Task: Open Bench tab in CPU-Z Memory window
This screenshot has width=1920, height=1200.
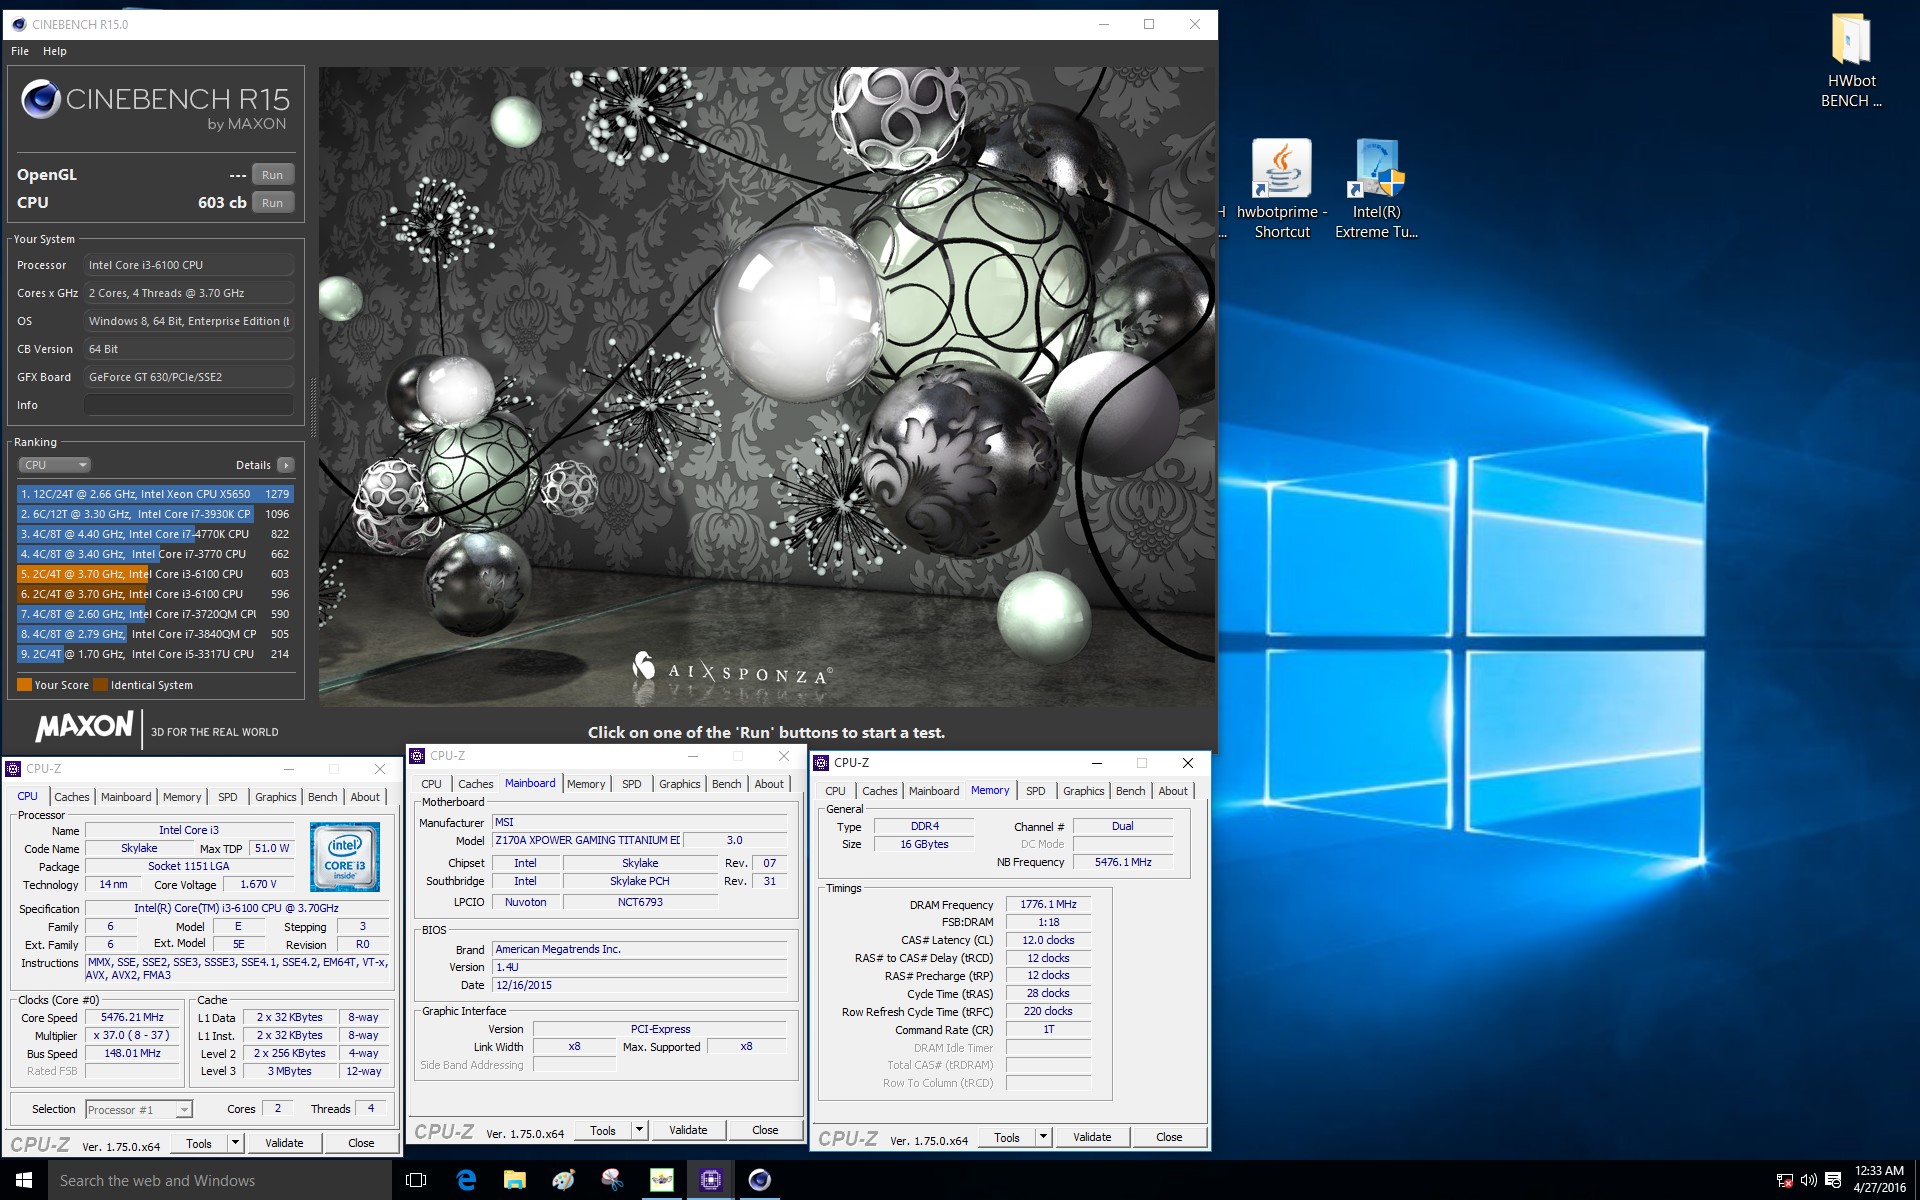Action: pos(1131,791)
